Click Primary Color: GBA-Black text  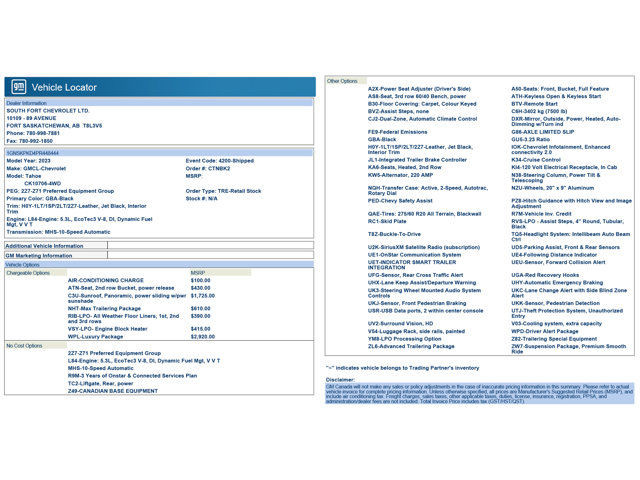click(40, 198)
